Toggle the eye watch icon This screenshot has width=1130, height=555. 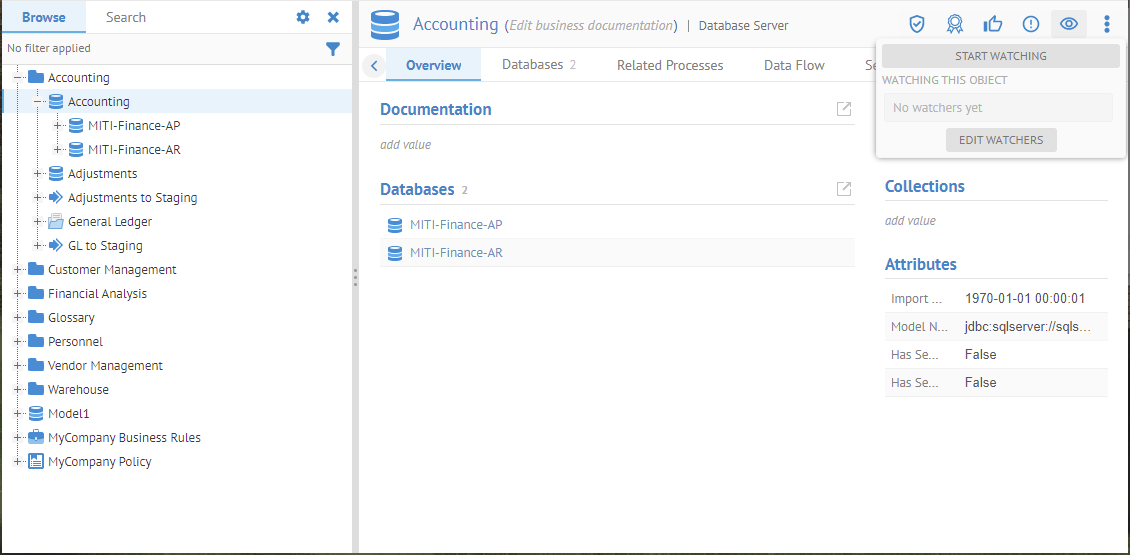coord(1069,24)
